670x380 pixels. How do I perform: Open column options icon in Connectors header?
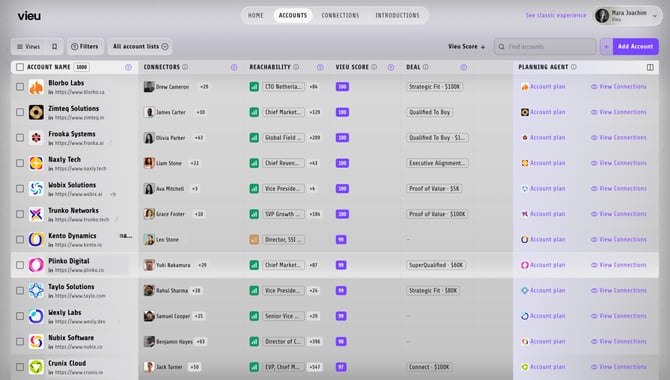coord(234,68)
